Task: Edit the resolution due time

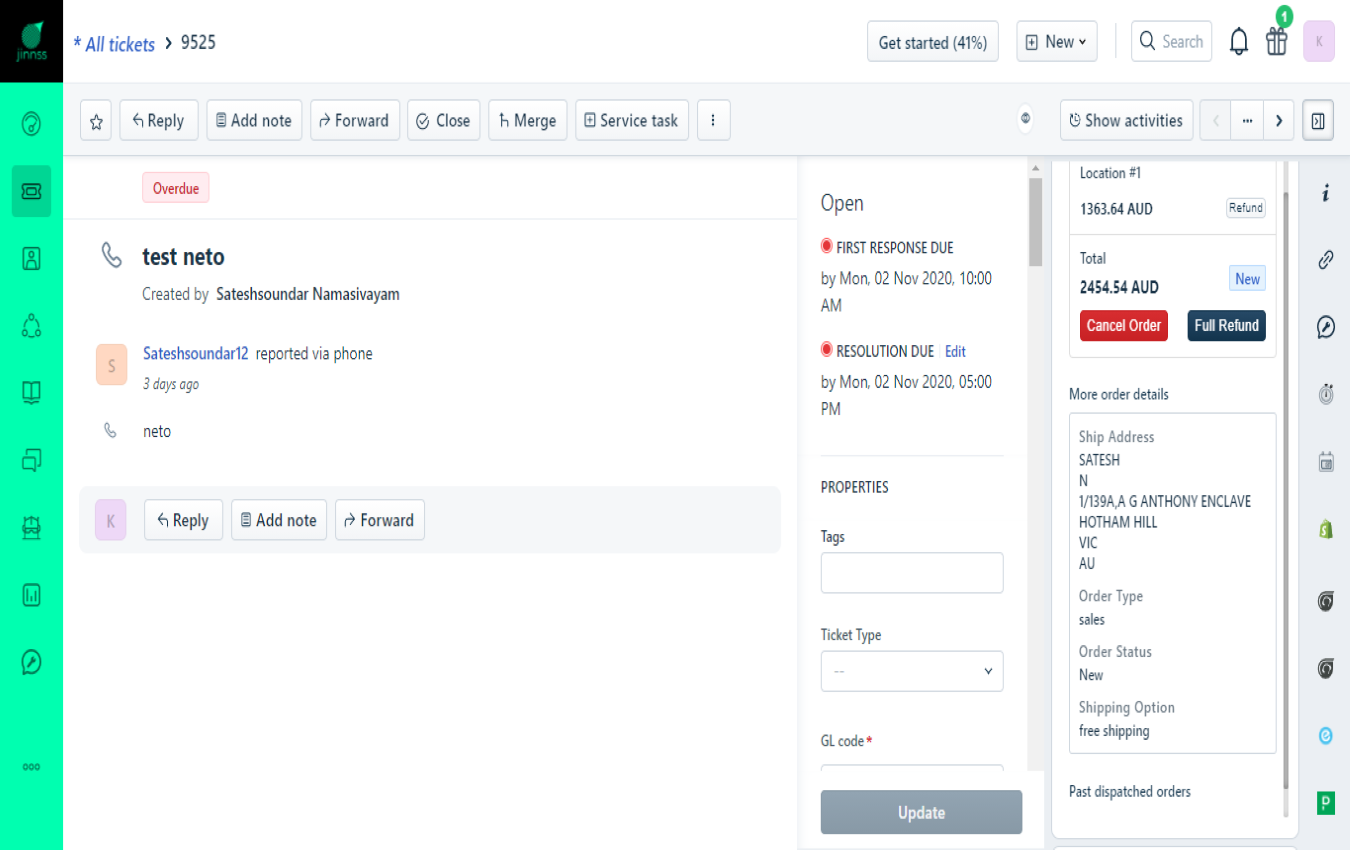Action: pos(954,351)
